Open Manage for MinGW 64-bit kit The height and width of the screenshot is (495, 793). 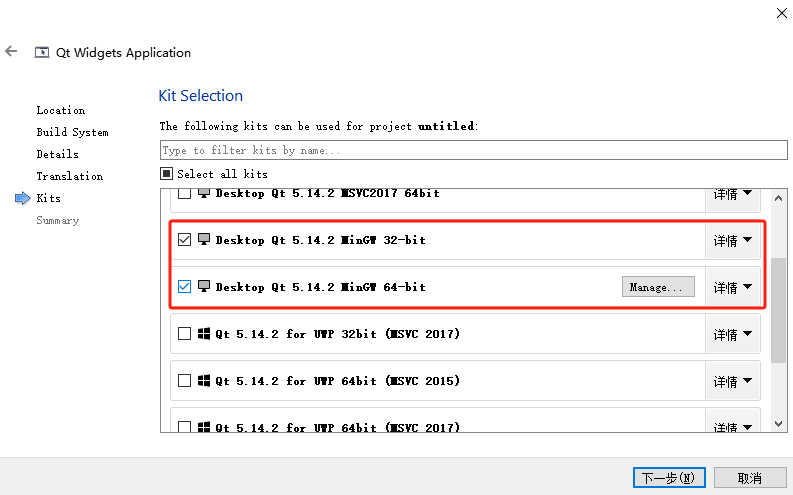click(658, 287)
